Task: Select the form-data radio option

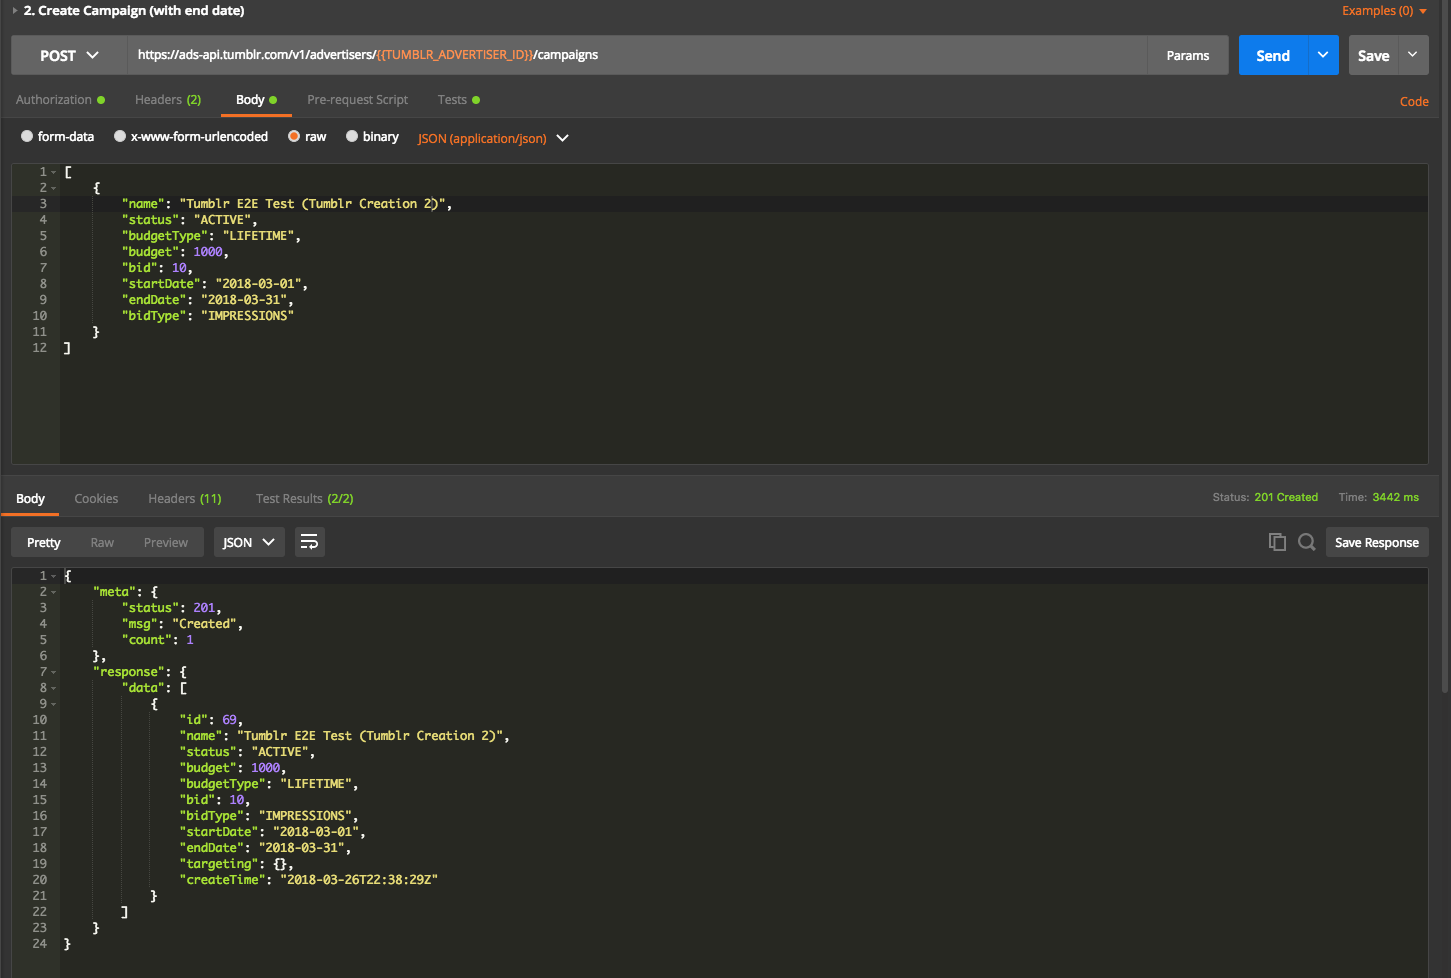Action: click(27, 137)
